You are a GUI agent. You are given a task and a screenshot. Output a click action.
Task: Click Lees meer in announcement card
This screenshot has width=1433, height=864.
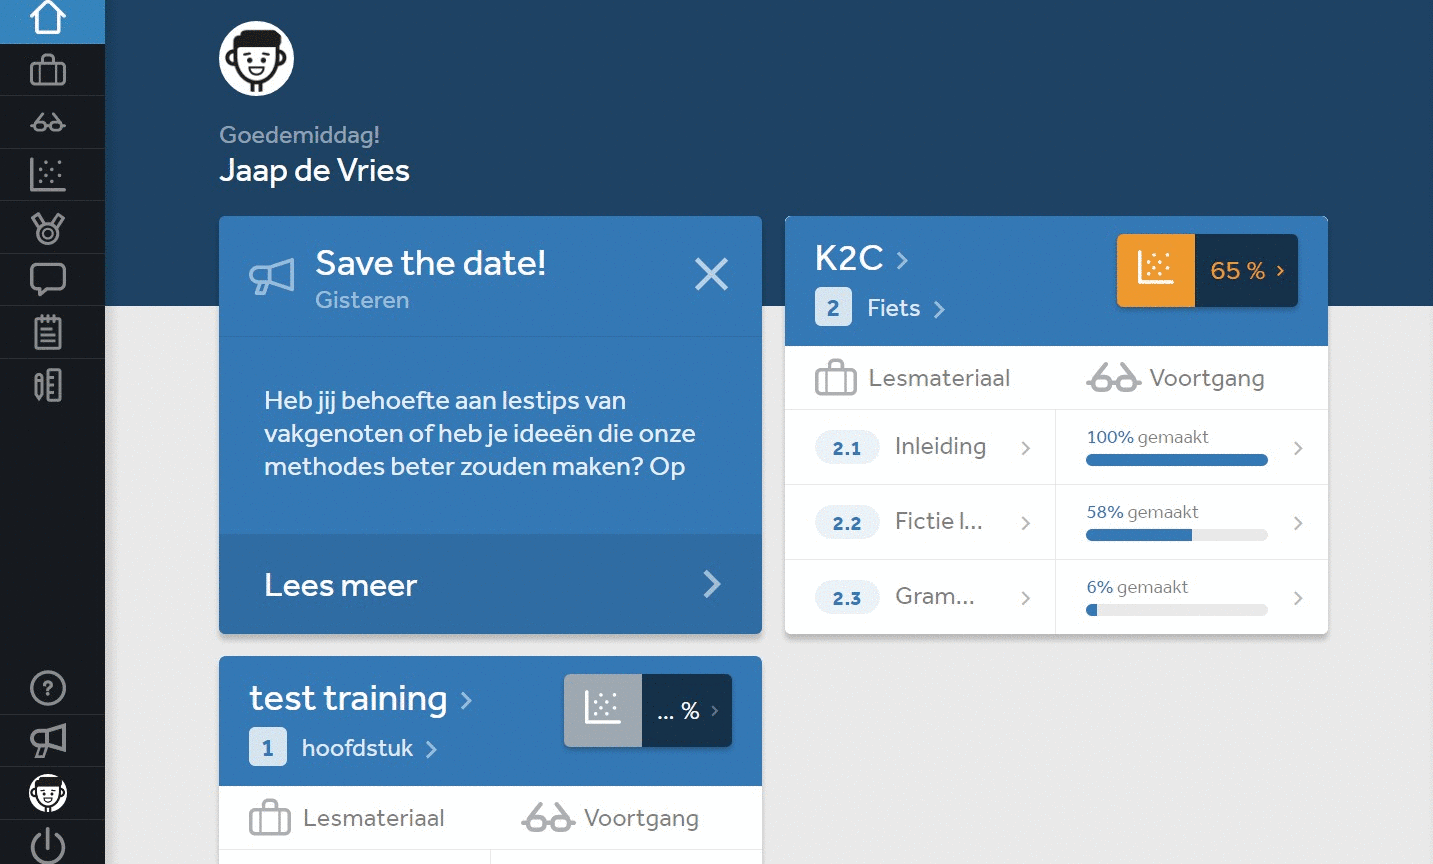click(490, 584)
